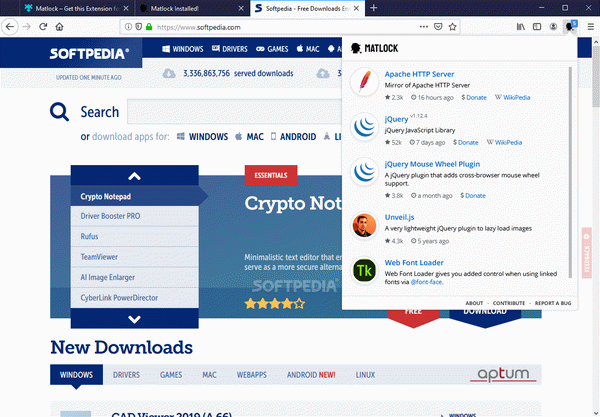Click the Apache feather logo

coord(364,82)
